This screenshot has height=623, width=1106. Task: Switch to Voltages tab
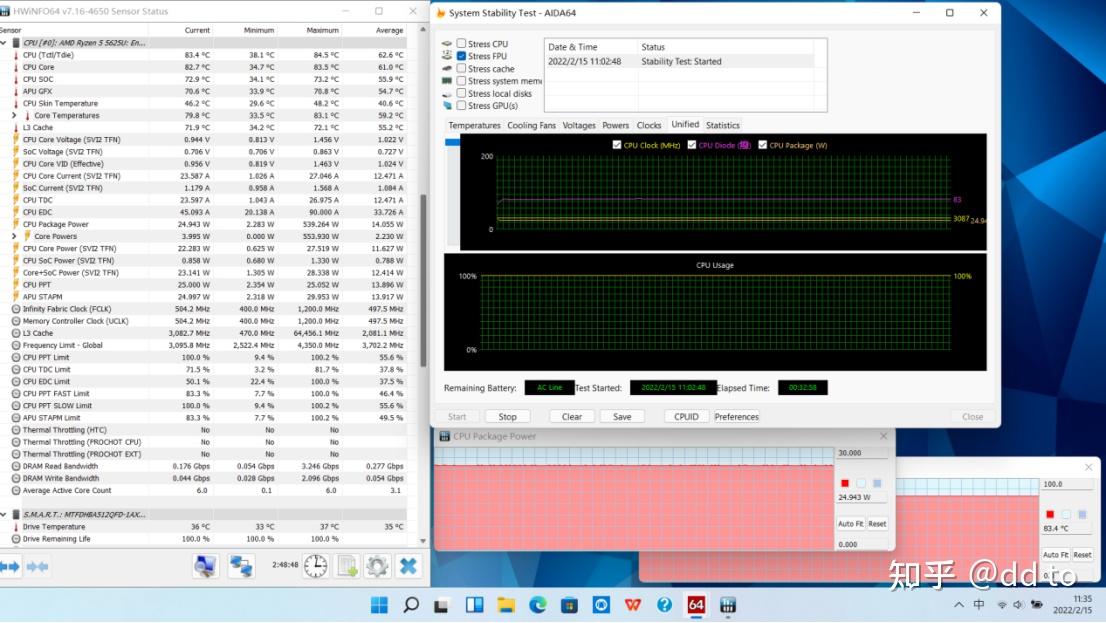tap(579, 126)
